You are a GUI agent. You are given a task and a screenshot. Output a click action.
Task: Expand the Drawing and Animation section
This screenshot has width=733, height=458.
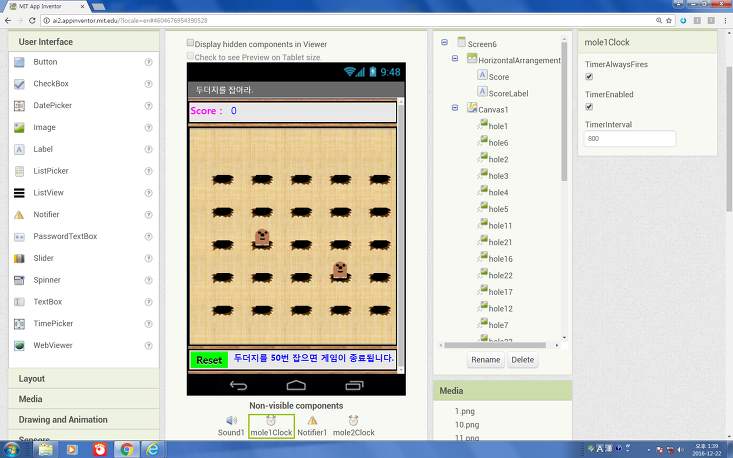[84, 420]
